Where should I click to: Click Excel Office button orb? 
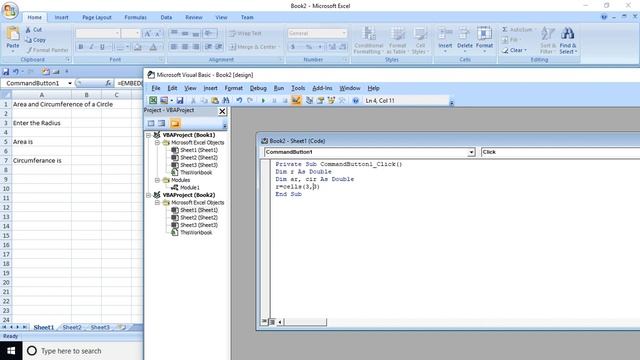click(x=10, y=10)
